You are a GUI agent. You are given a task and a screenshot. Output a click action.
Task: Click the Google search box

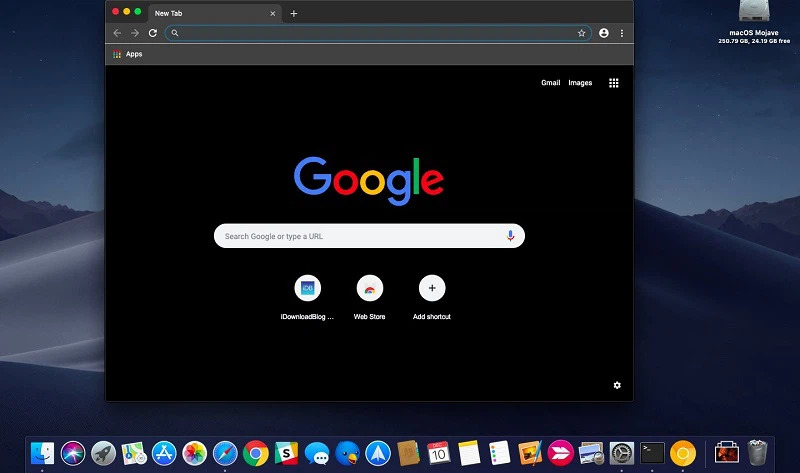(369, 236)
